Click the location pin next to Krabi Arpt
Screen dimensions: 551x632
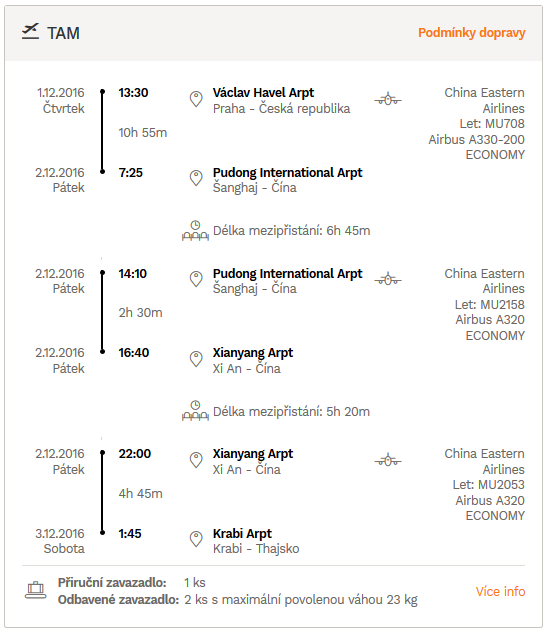pos(196,539)
